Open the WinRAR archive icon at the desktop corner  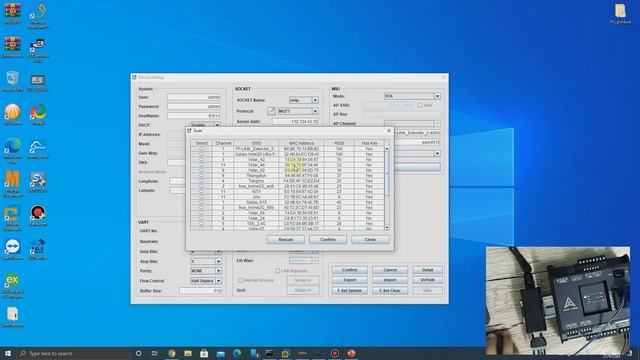(12, 11)
